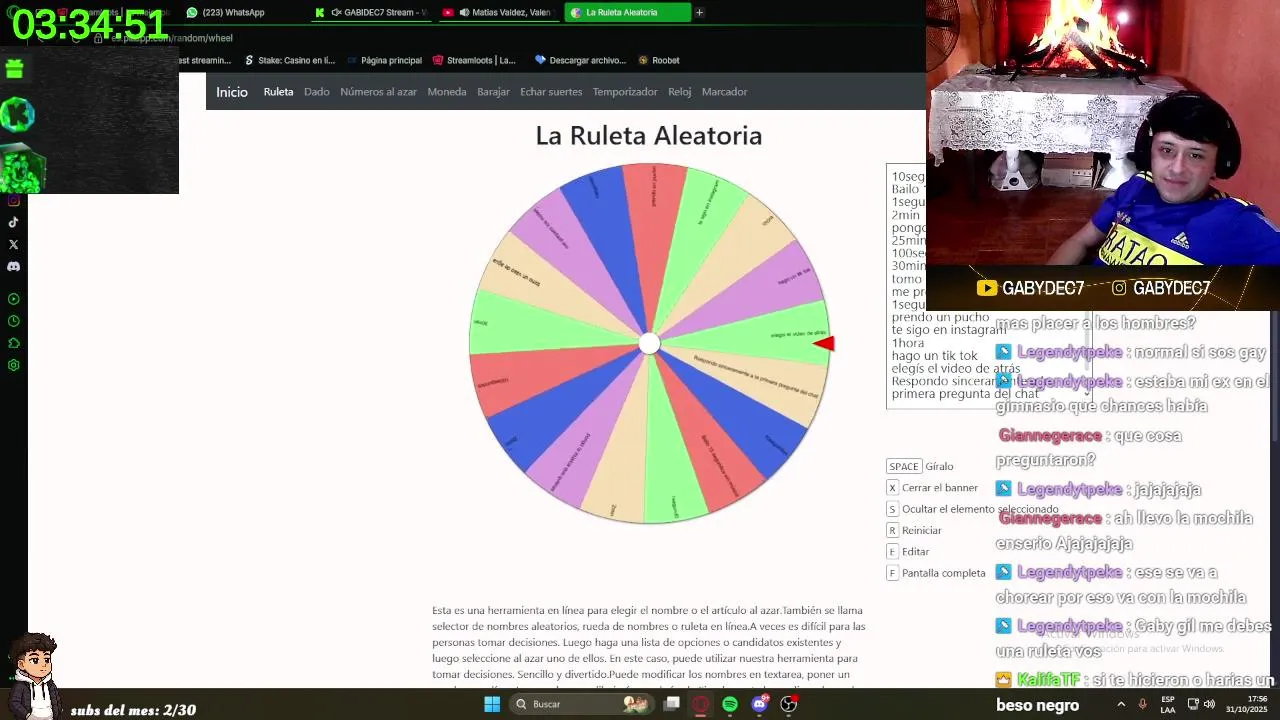Open the sidebar settings gear icon
1280x720 pixels.
click(x=14, y=365)
